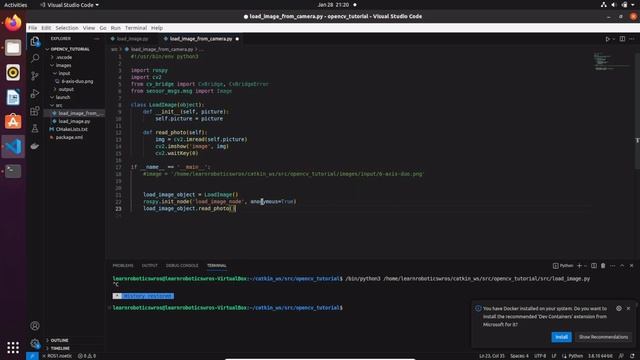Screen dimensions: 640x360
Task: Maximize the terminal panel size
Action: pyautogui.click(x=622, y=266)
